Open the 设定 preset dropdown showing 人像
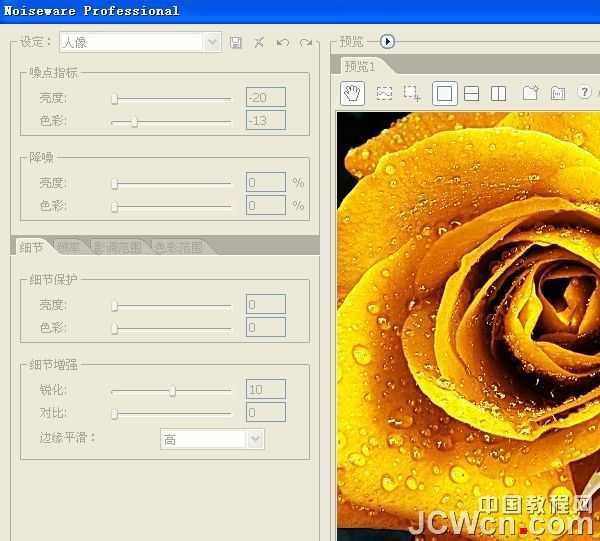Viewport: 600px width, 541px height. (x=140, y=42)
